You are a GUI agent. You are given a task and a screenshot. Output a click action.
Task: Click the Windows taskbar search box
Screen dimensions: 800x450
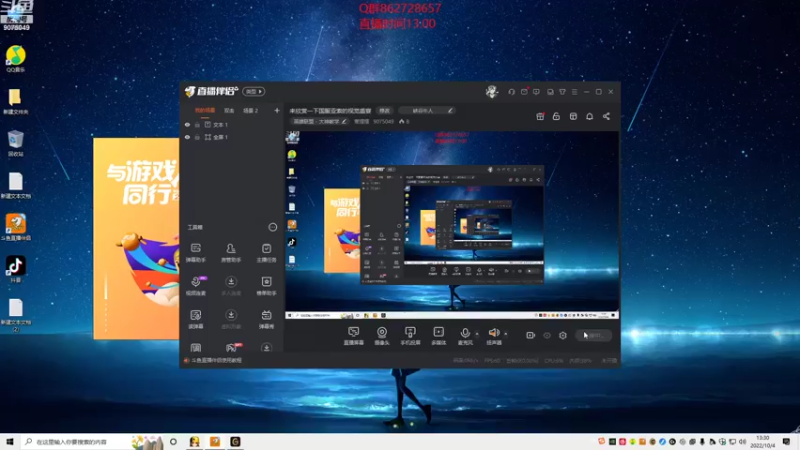tap(92, 442)
